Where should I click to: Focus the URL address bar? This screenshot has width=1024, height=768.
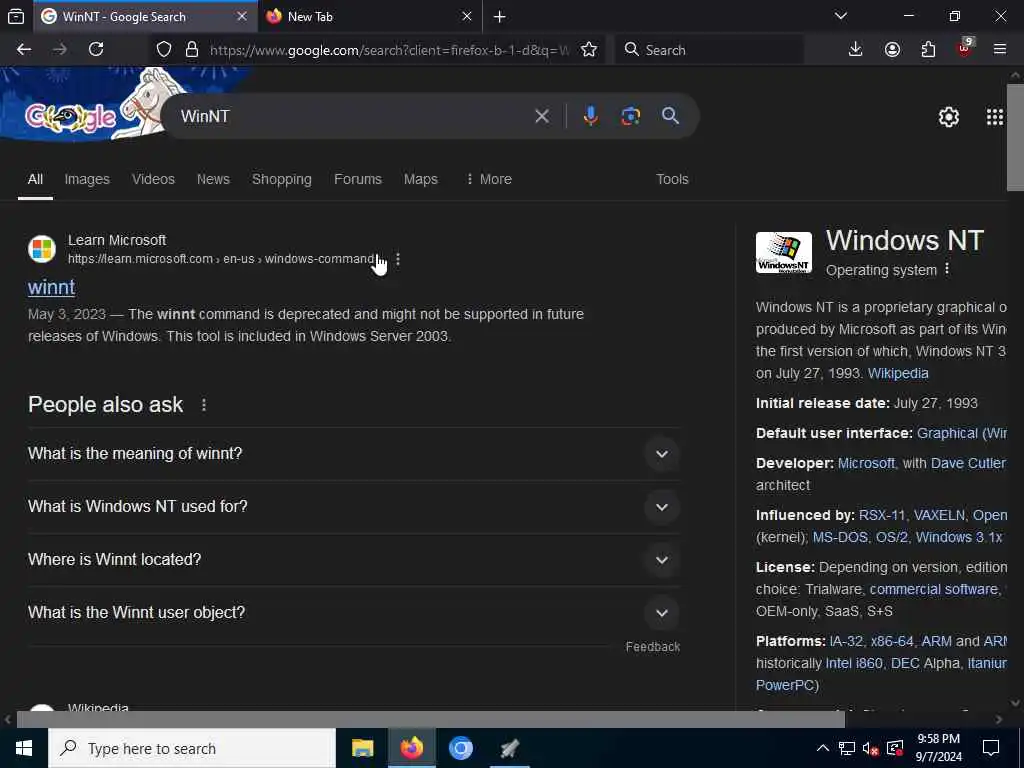389,50
